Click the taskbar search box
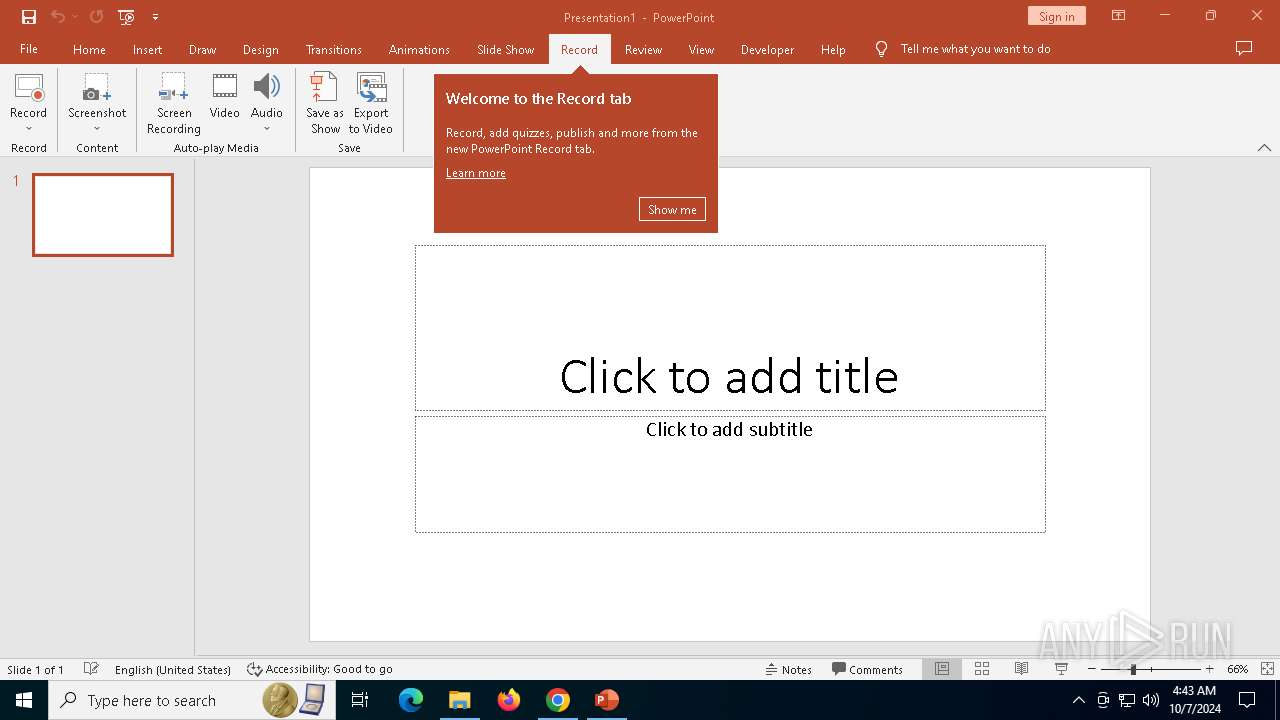Screen dimensions: 1280x720 click(190, 700)
